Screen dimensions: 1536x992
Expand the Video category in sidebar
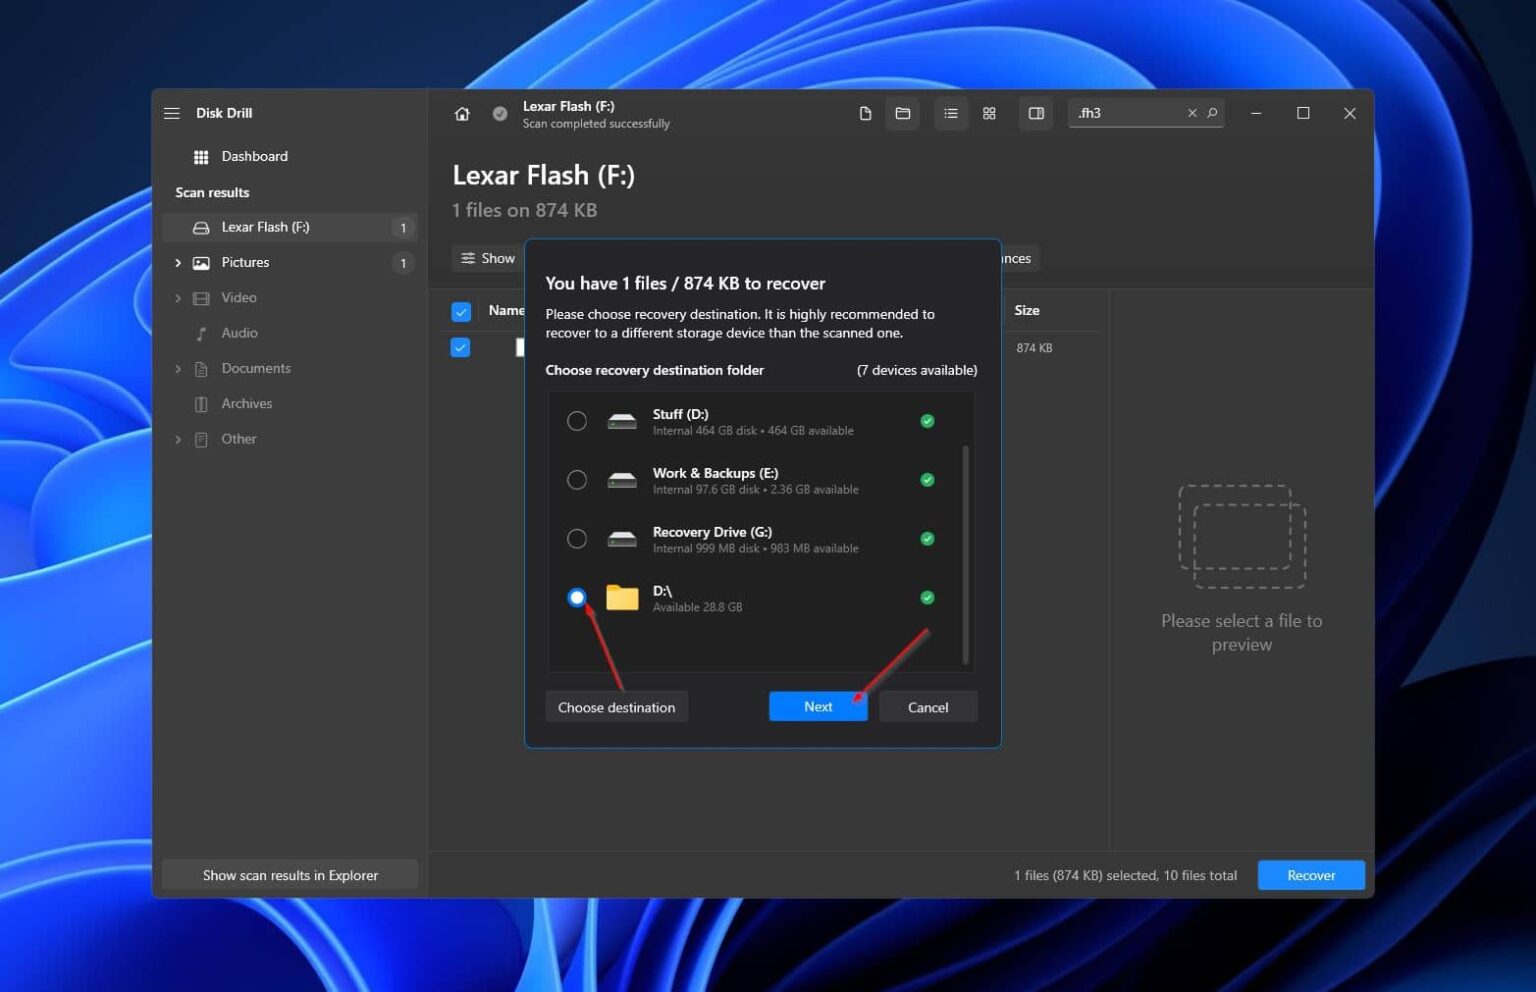pos(178,298)
